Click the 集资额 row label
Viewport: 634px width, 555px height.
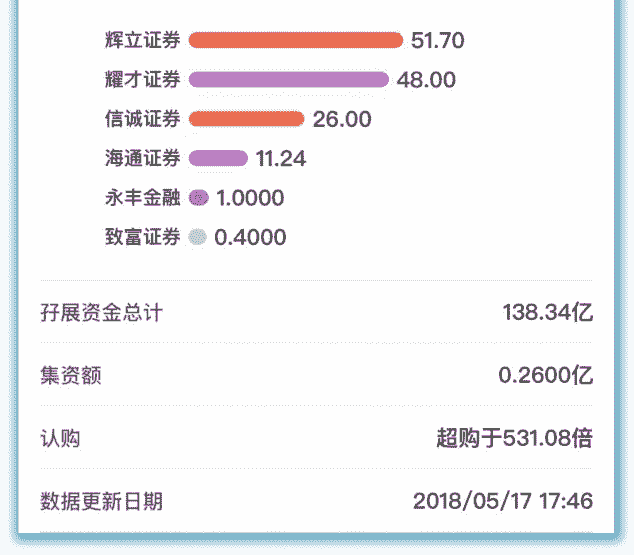71,376
